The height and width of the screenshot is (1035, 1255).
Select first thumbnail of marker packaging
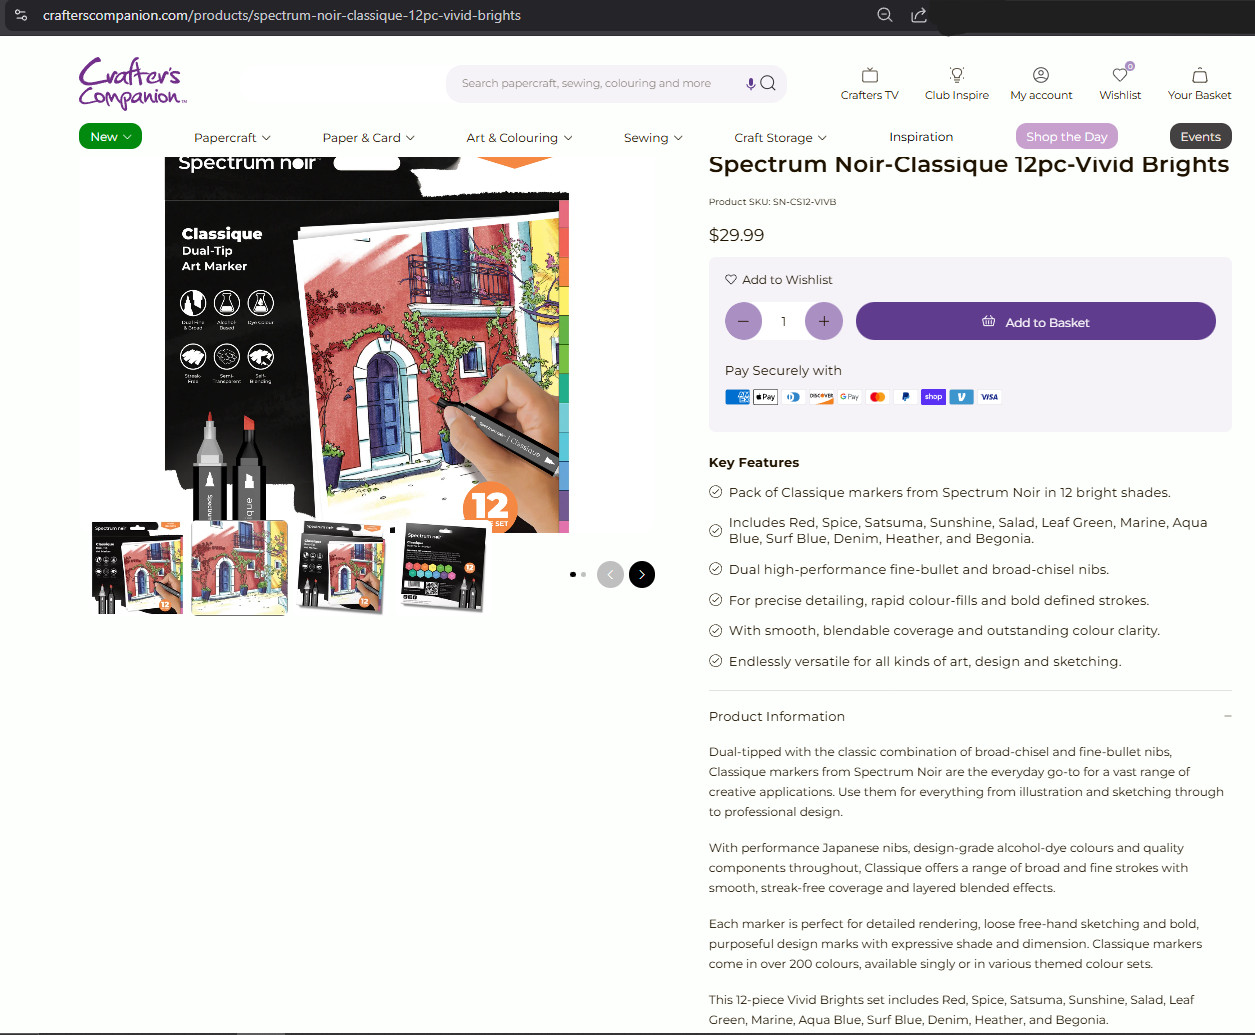coord(137,567)
